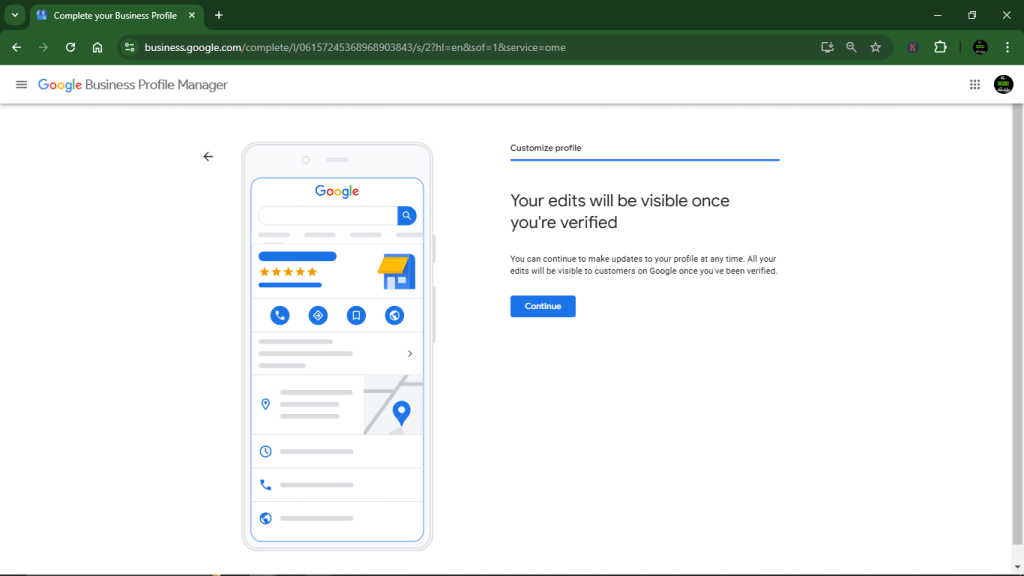Screen dimensions: 1024x576
Task: Click the K extension icon in the toolbar
Action: click(x=912, y=46)
